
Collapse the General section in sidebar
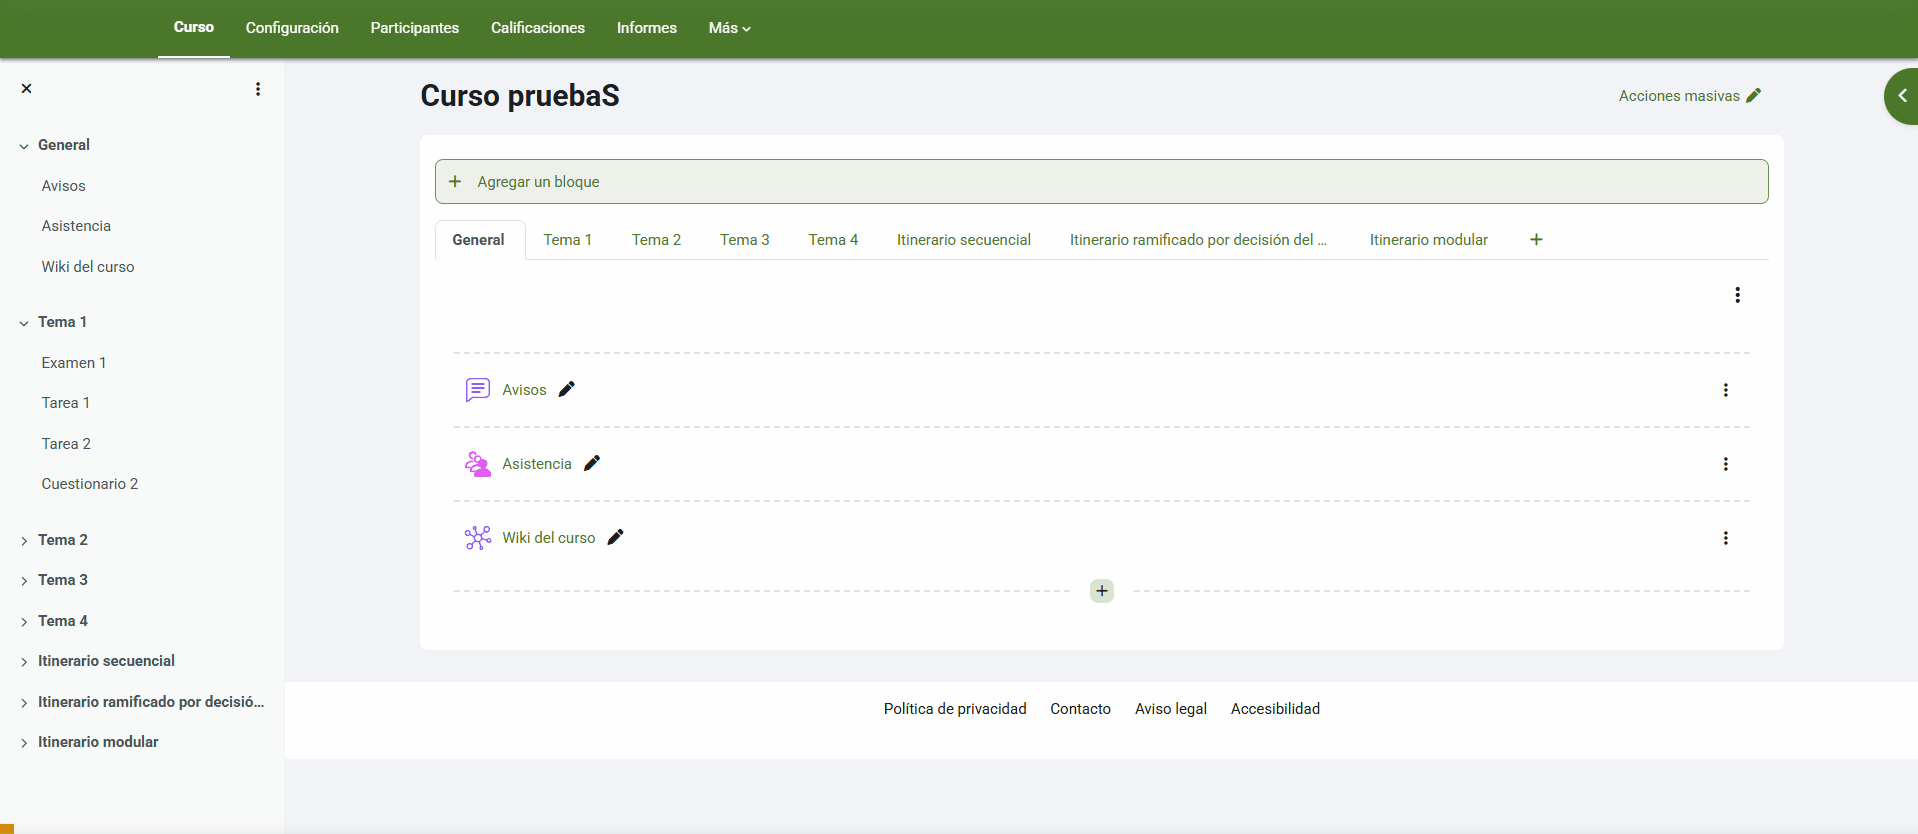(24, 146)
